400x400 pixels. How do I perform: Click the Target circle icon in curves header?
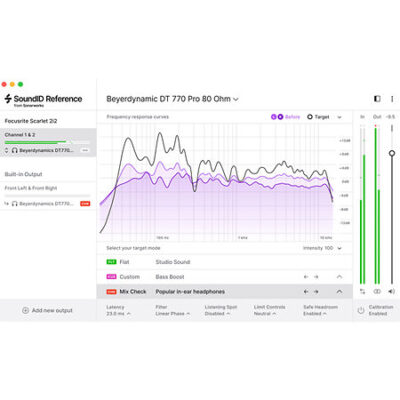point(310,117)
